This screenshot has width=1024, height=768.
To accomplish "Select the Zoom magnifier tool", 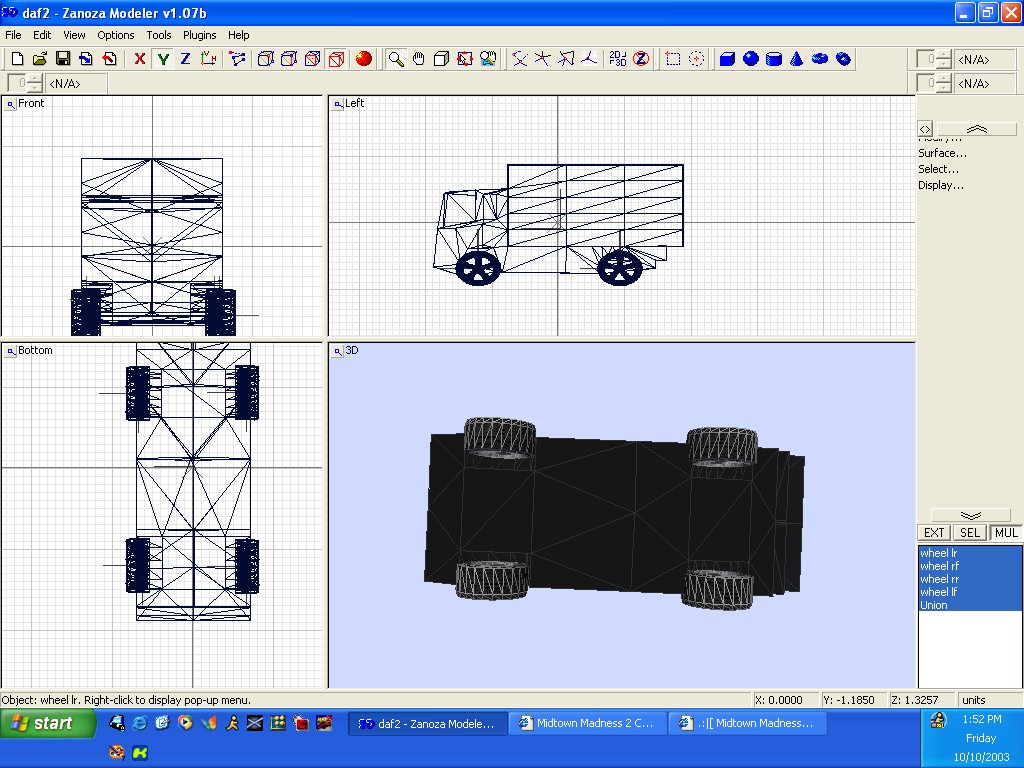I will (x=396, y=59).
